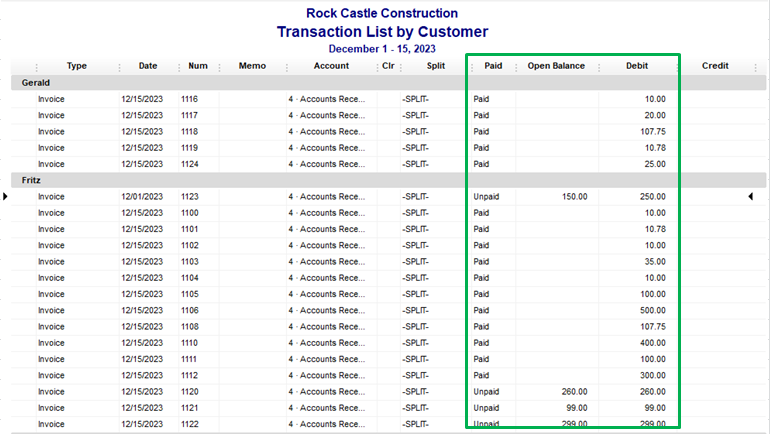Click the Clr column header
This screenshot has width=770, height=434.
tap(388, 66)
